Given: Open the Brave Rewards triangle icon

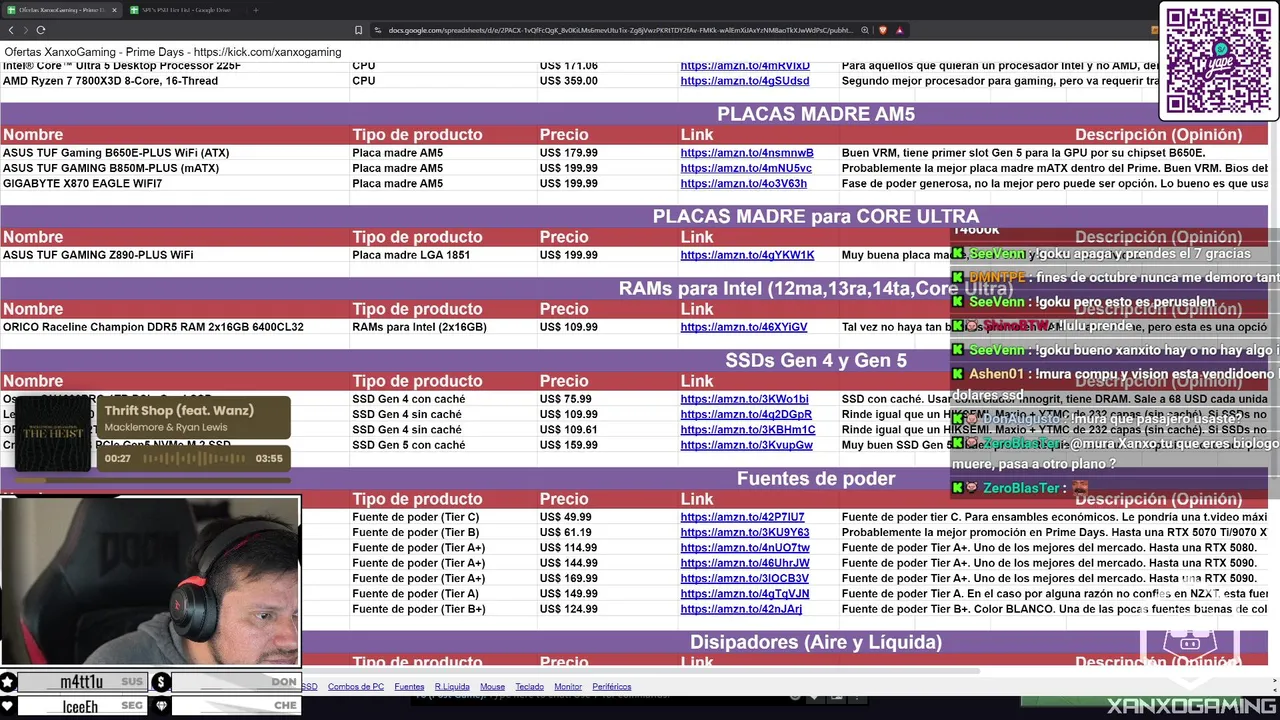Looking at the screenshot, I should coord(899,30).
